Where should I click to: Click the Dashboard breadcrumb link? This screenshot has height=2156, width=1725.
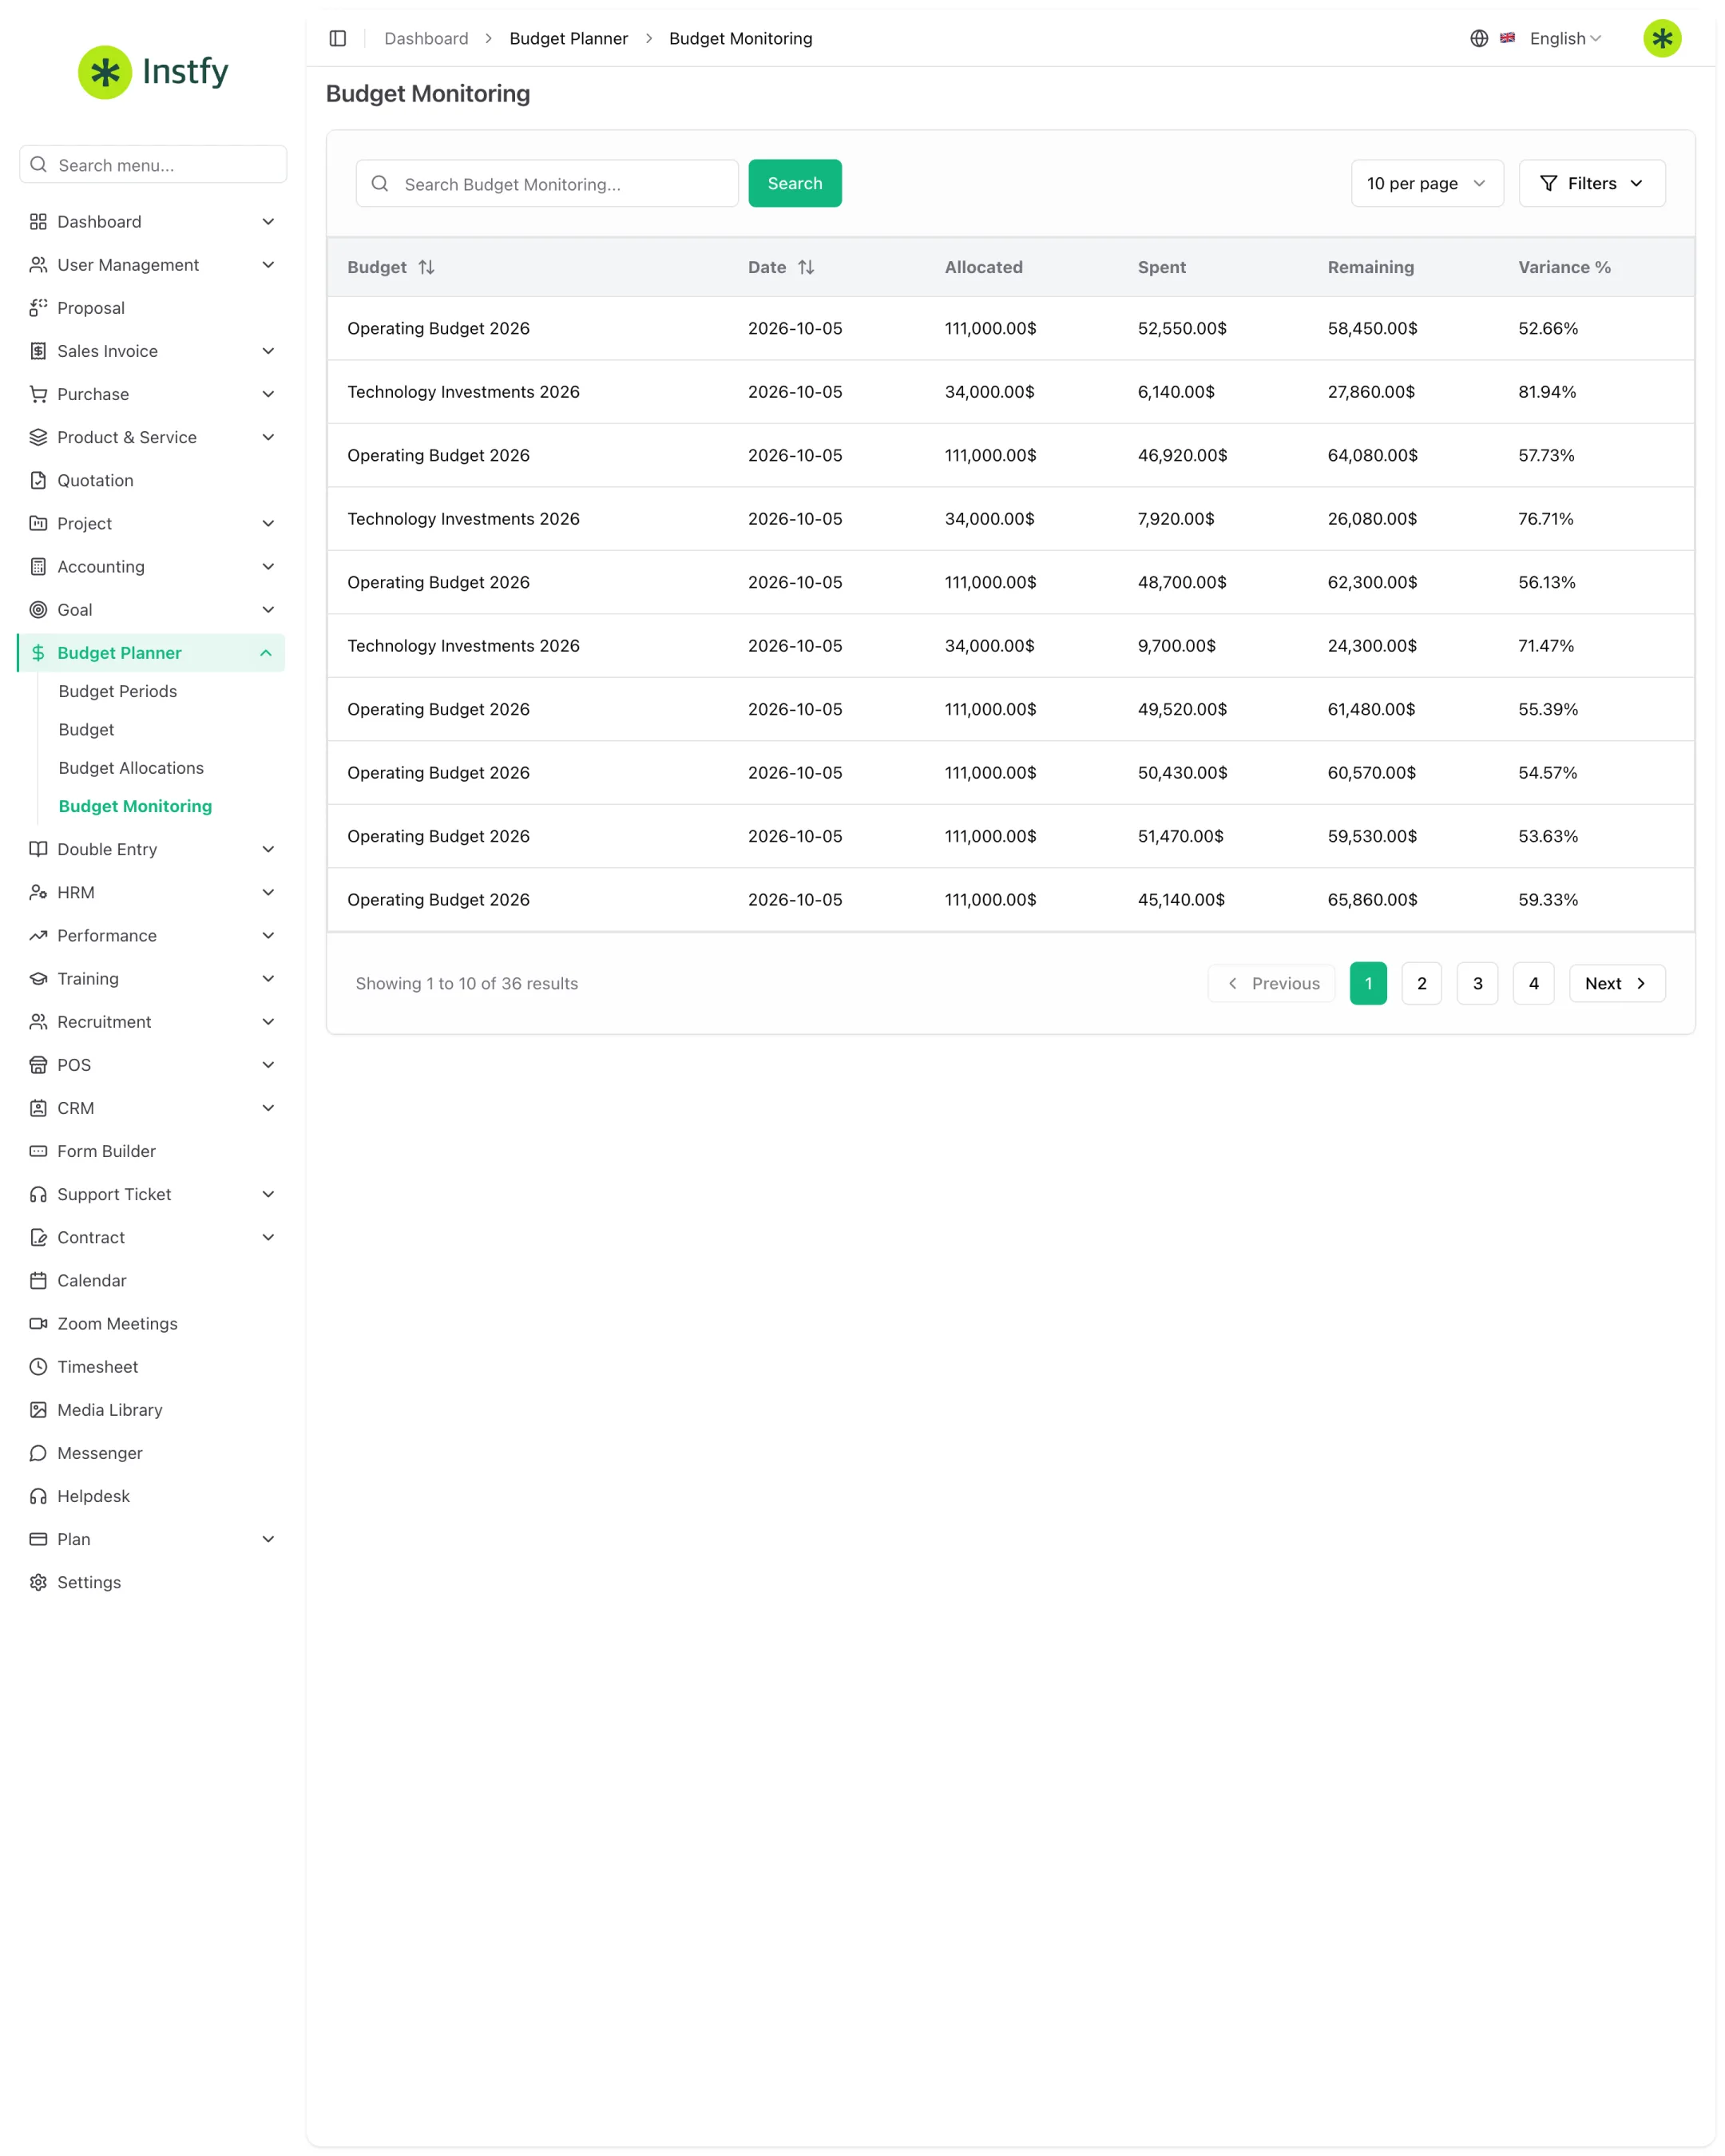click(426, 38)
